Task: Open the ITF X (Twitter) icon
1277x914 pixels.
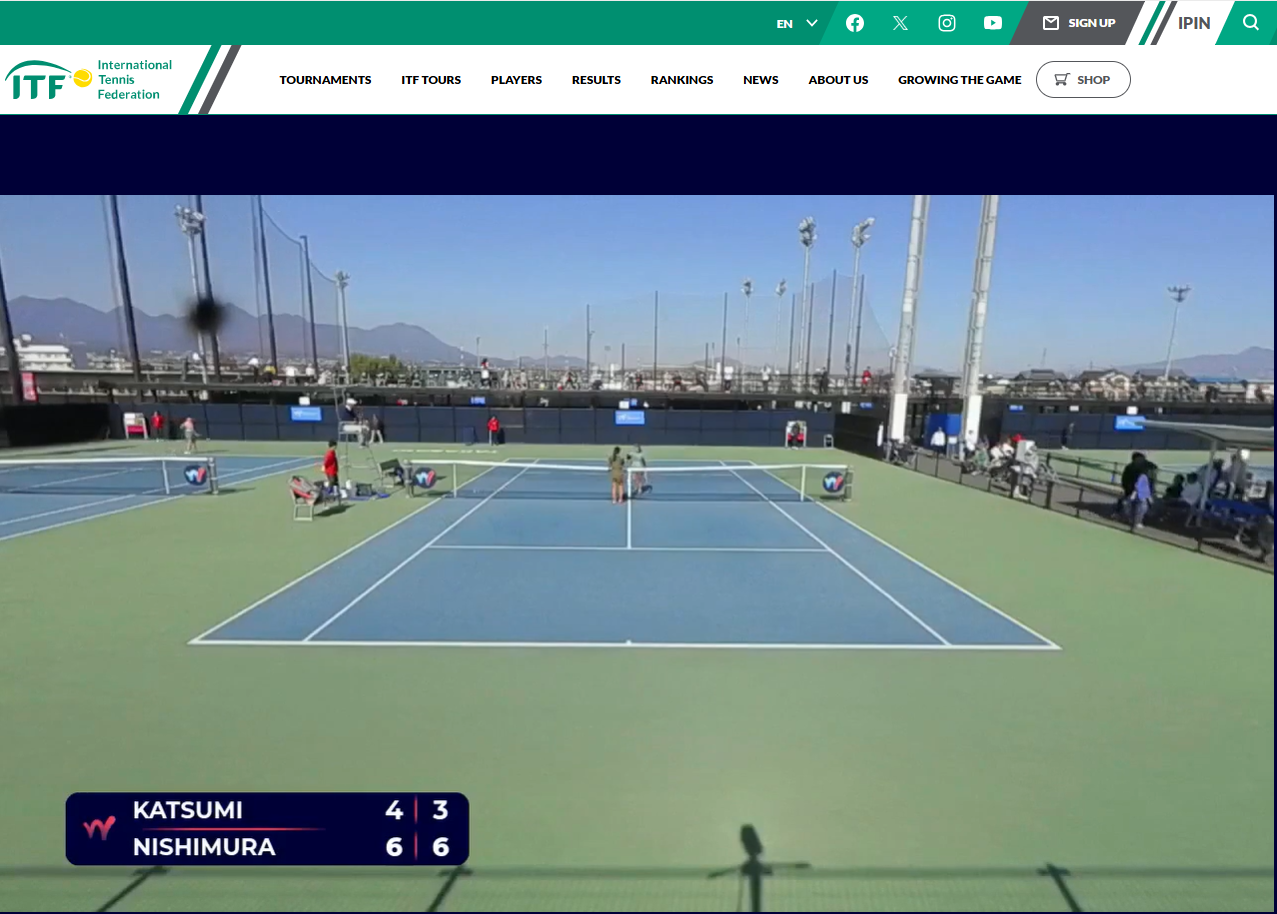Action: coord(900,23)
